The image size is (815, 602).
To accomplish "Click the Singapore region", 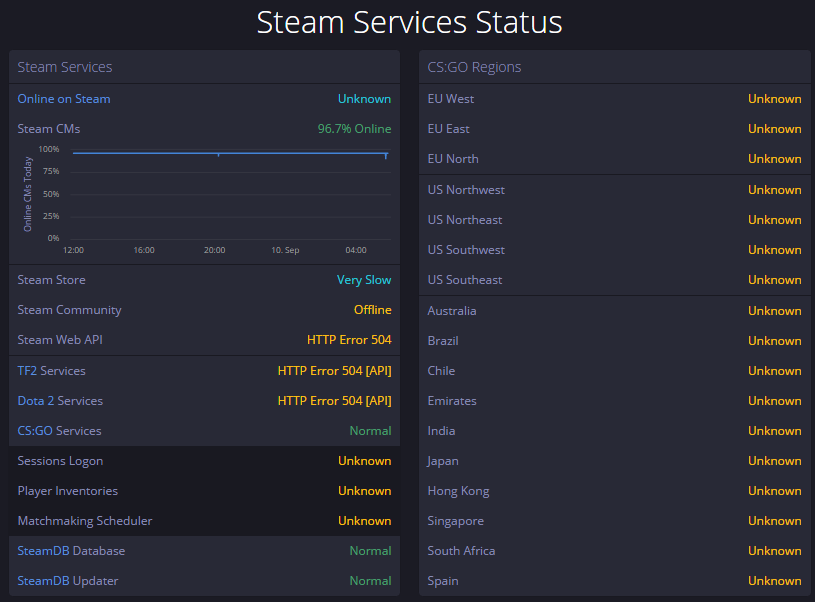I will coord(455,521).
